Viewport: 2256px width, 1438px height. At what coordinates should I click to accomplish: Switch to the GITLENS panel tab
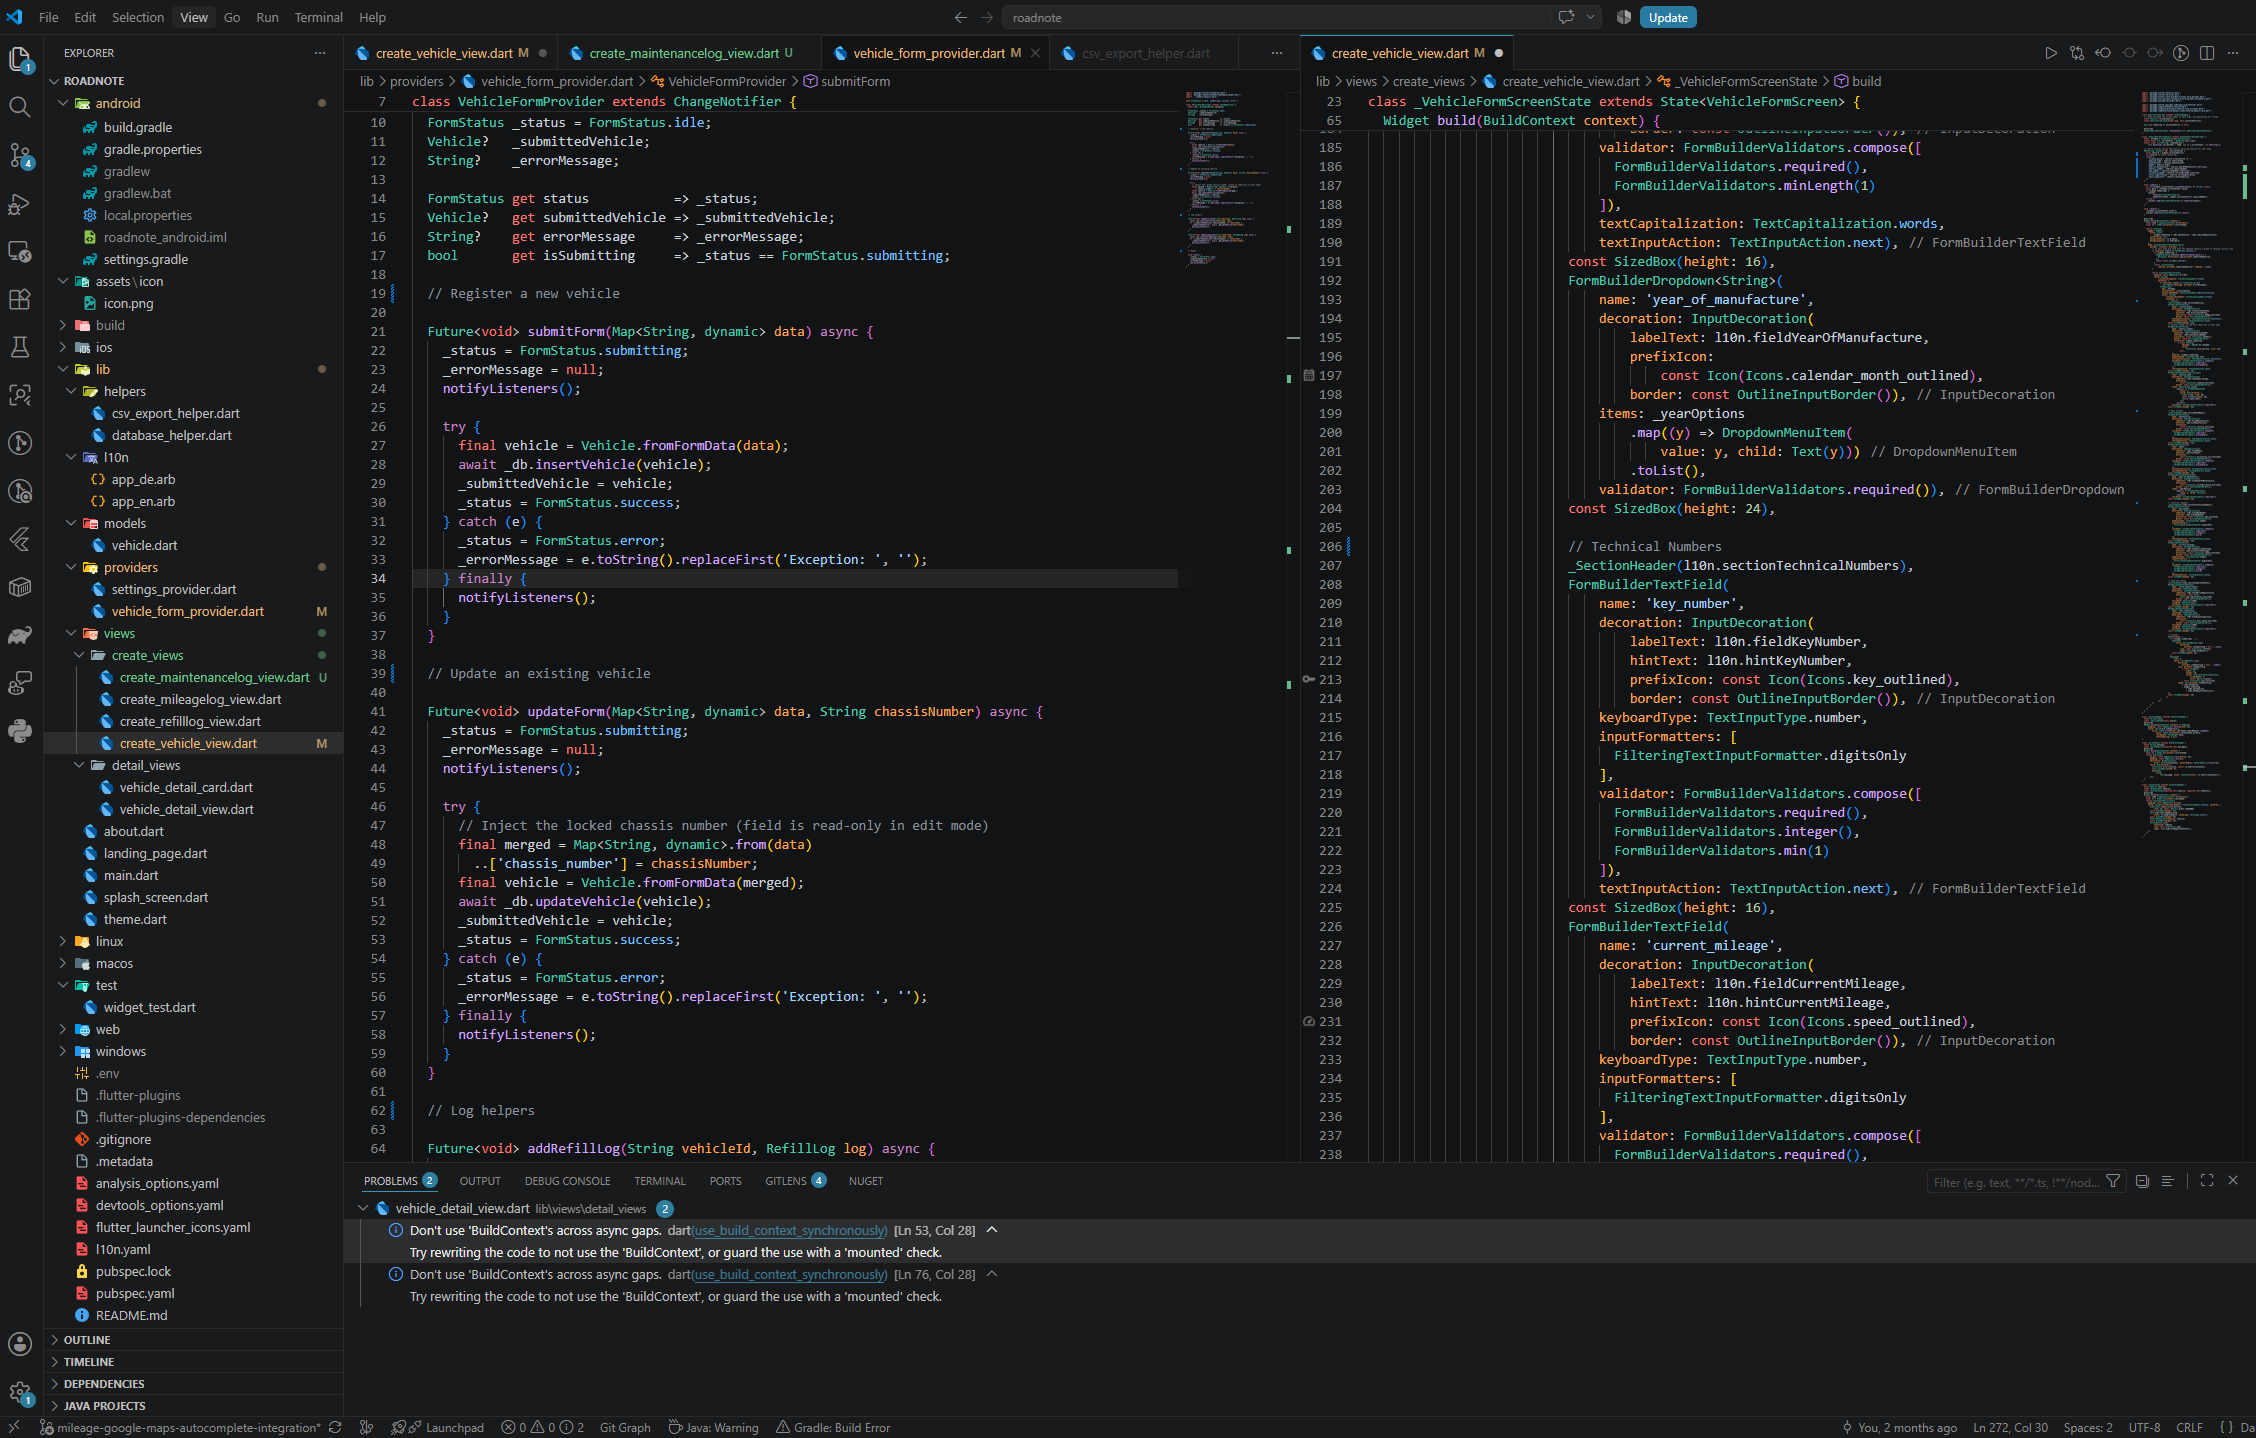click(x=795, y=1181)
